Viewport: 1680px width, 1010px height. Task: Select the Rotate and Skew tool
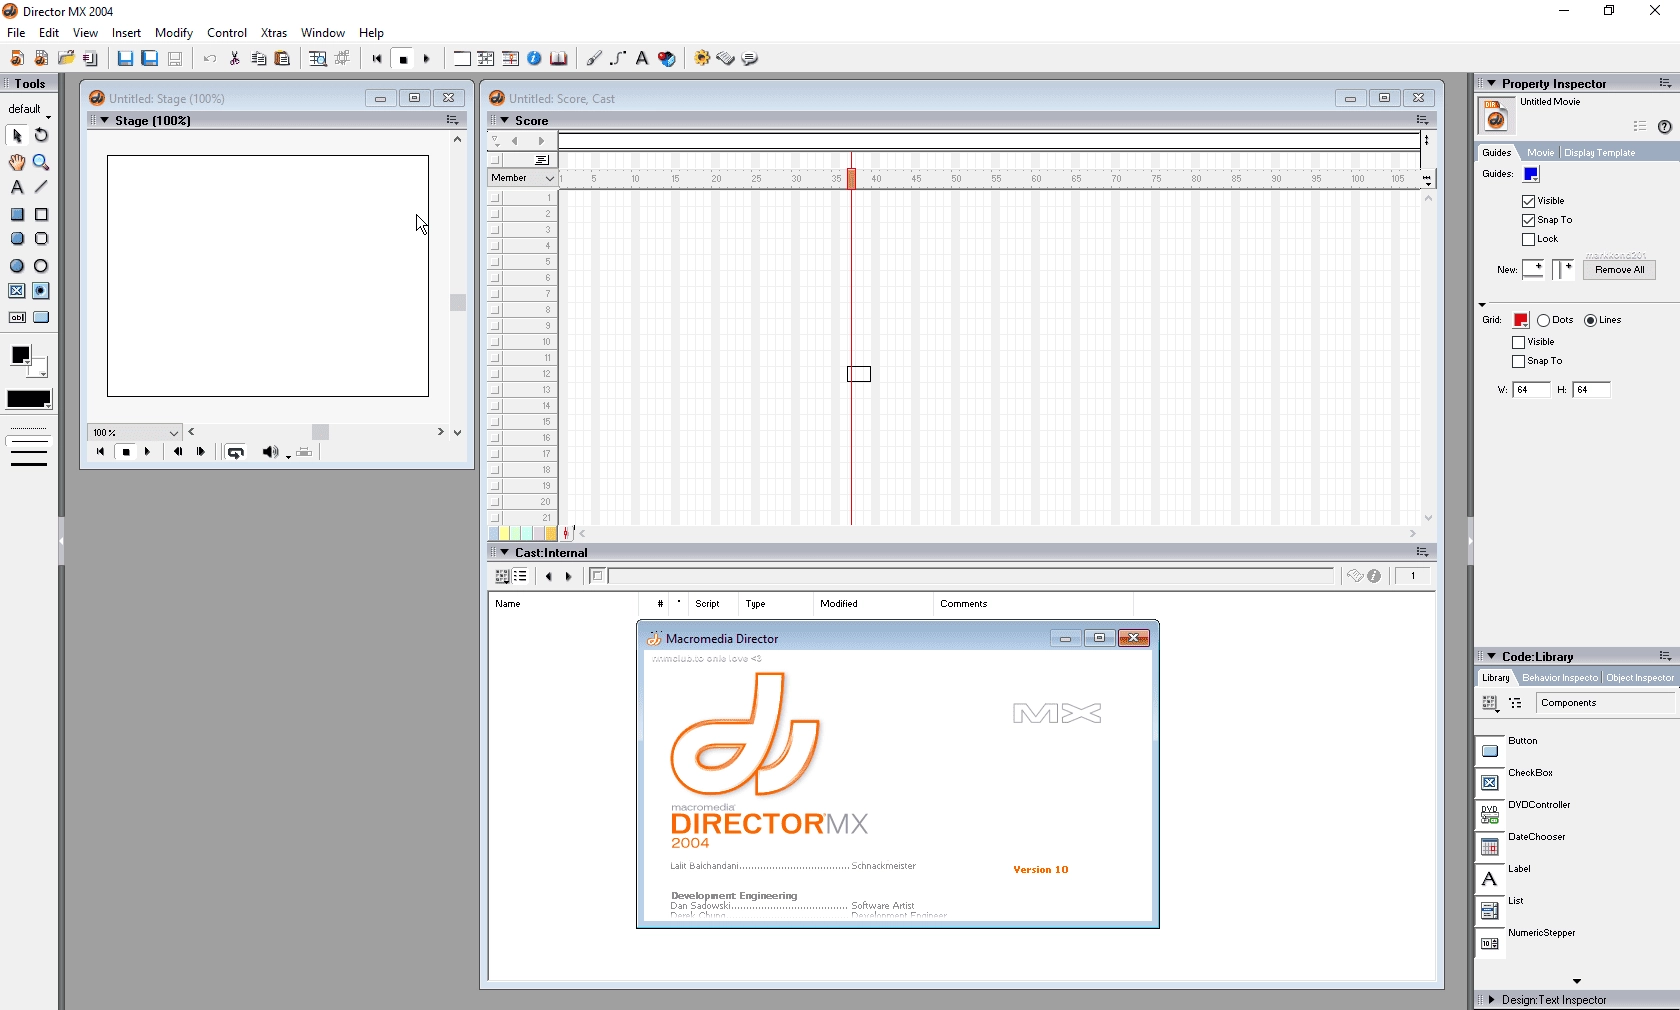[41, 136]
